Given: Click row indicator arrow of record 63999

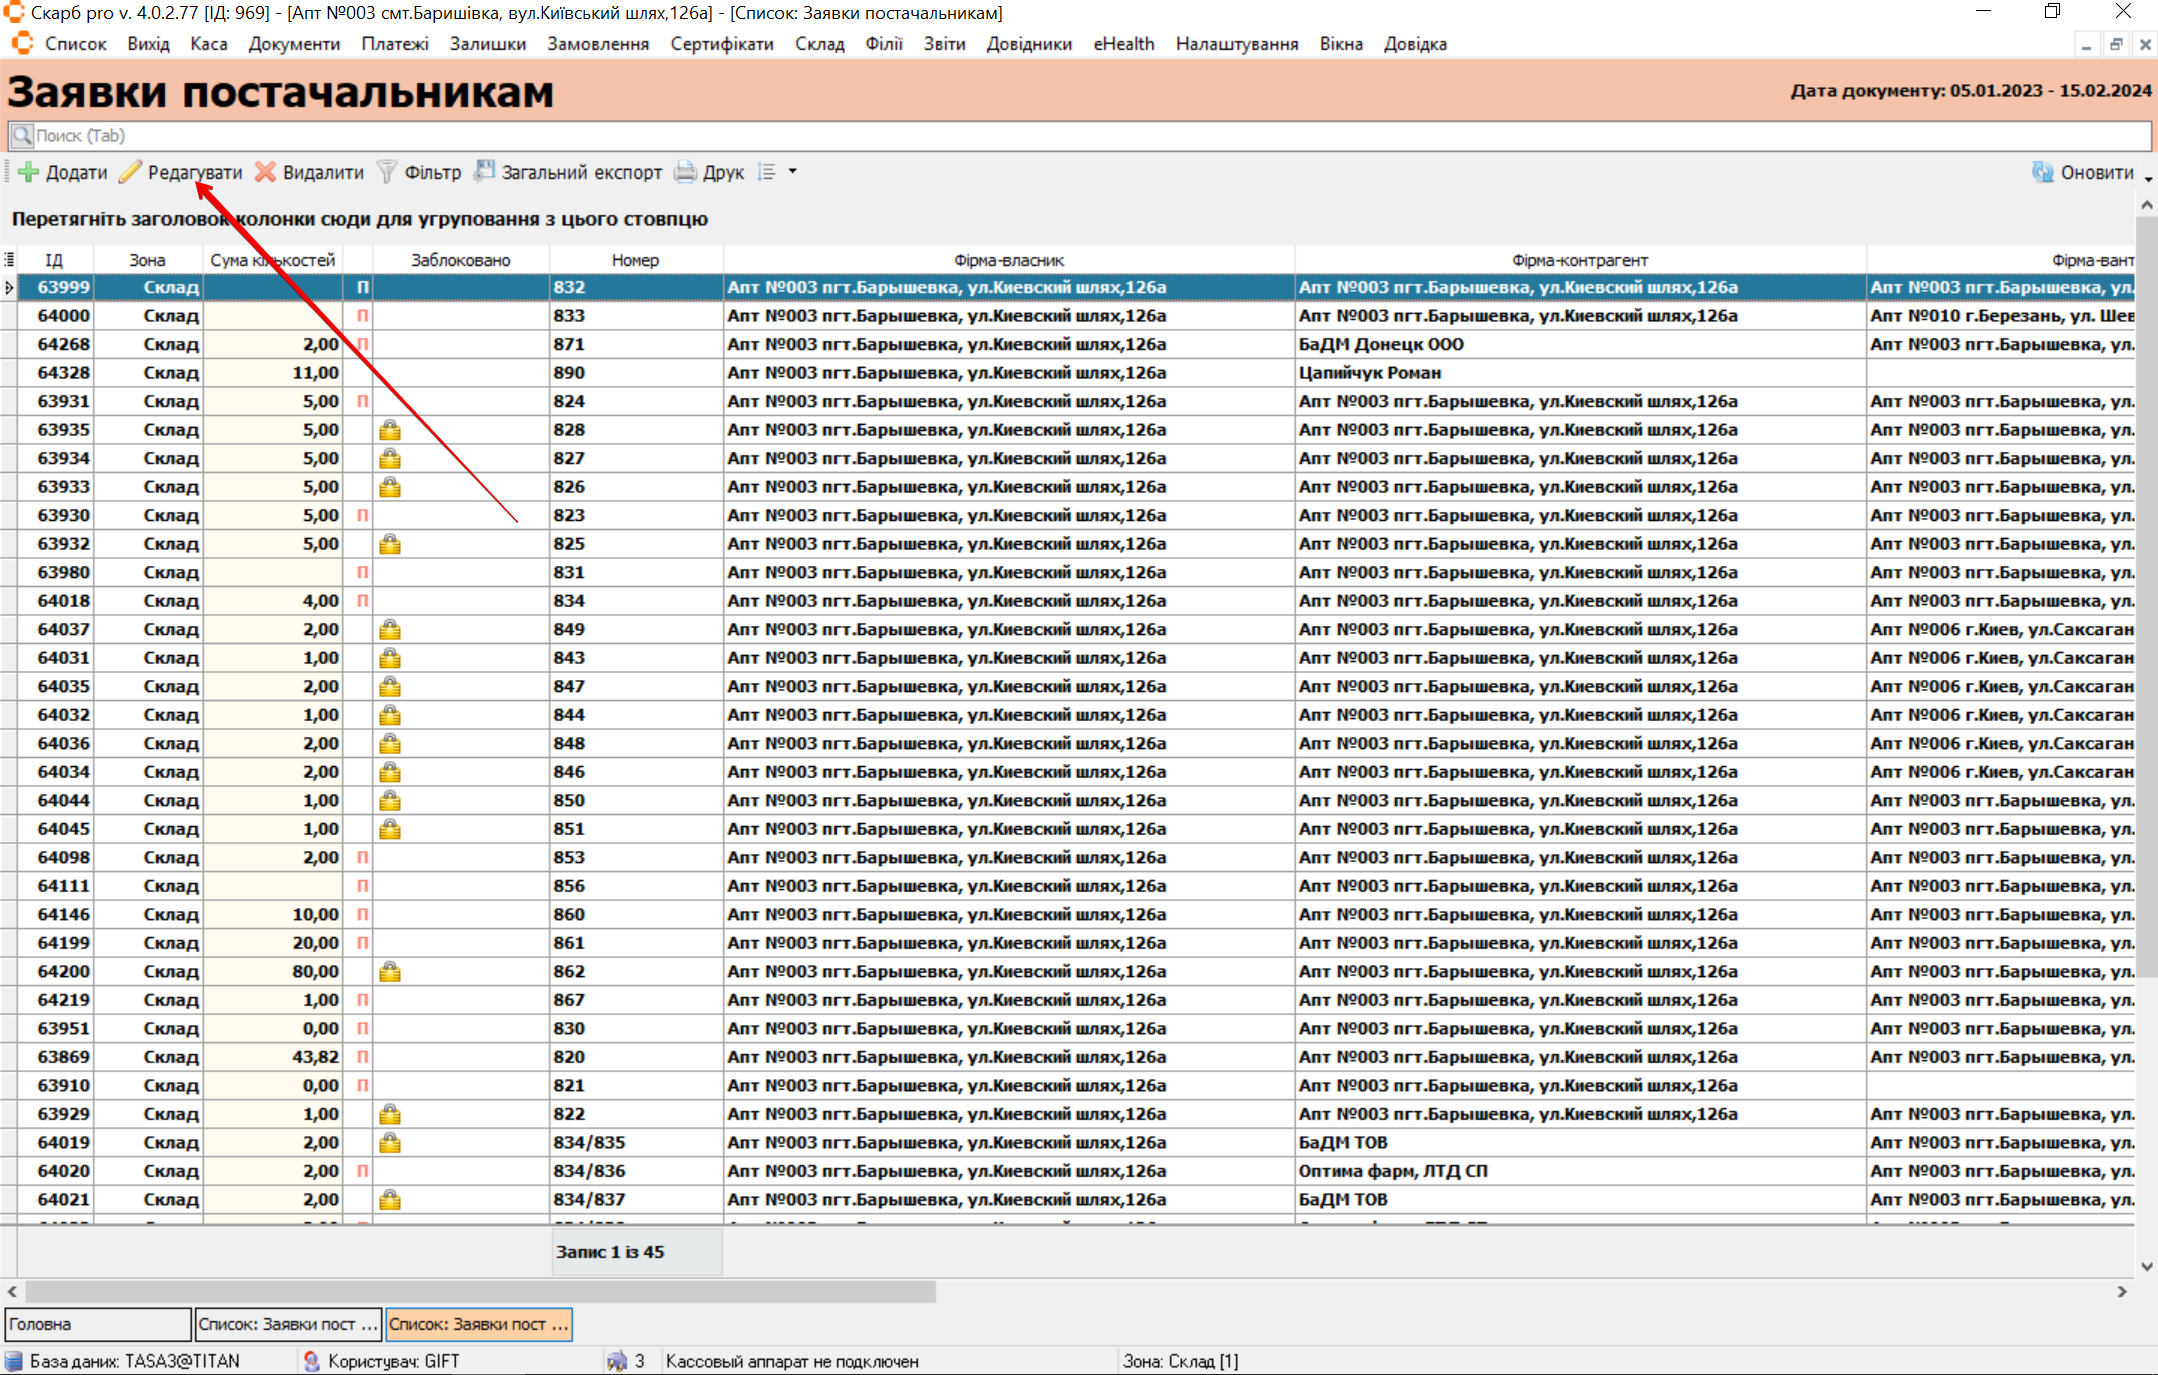Looking at the screenshot, I should click(9, 288).
